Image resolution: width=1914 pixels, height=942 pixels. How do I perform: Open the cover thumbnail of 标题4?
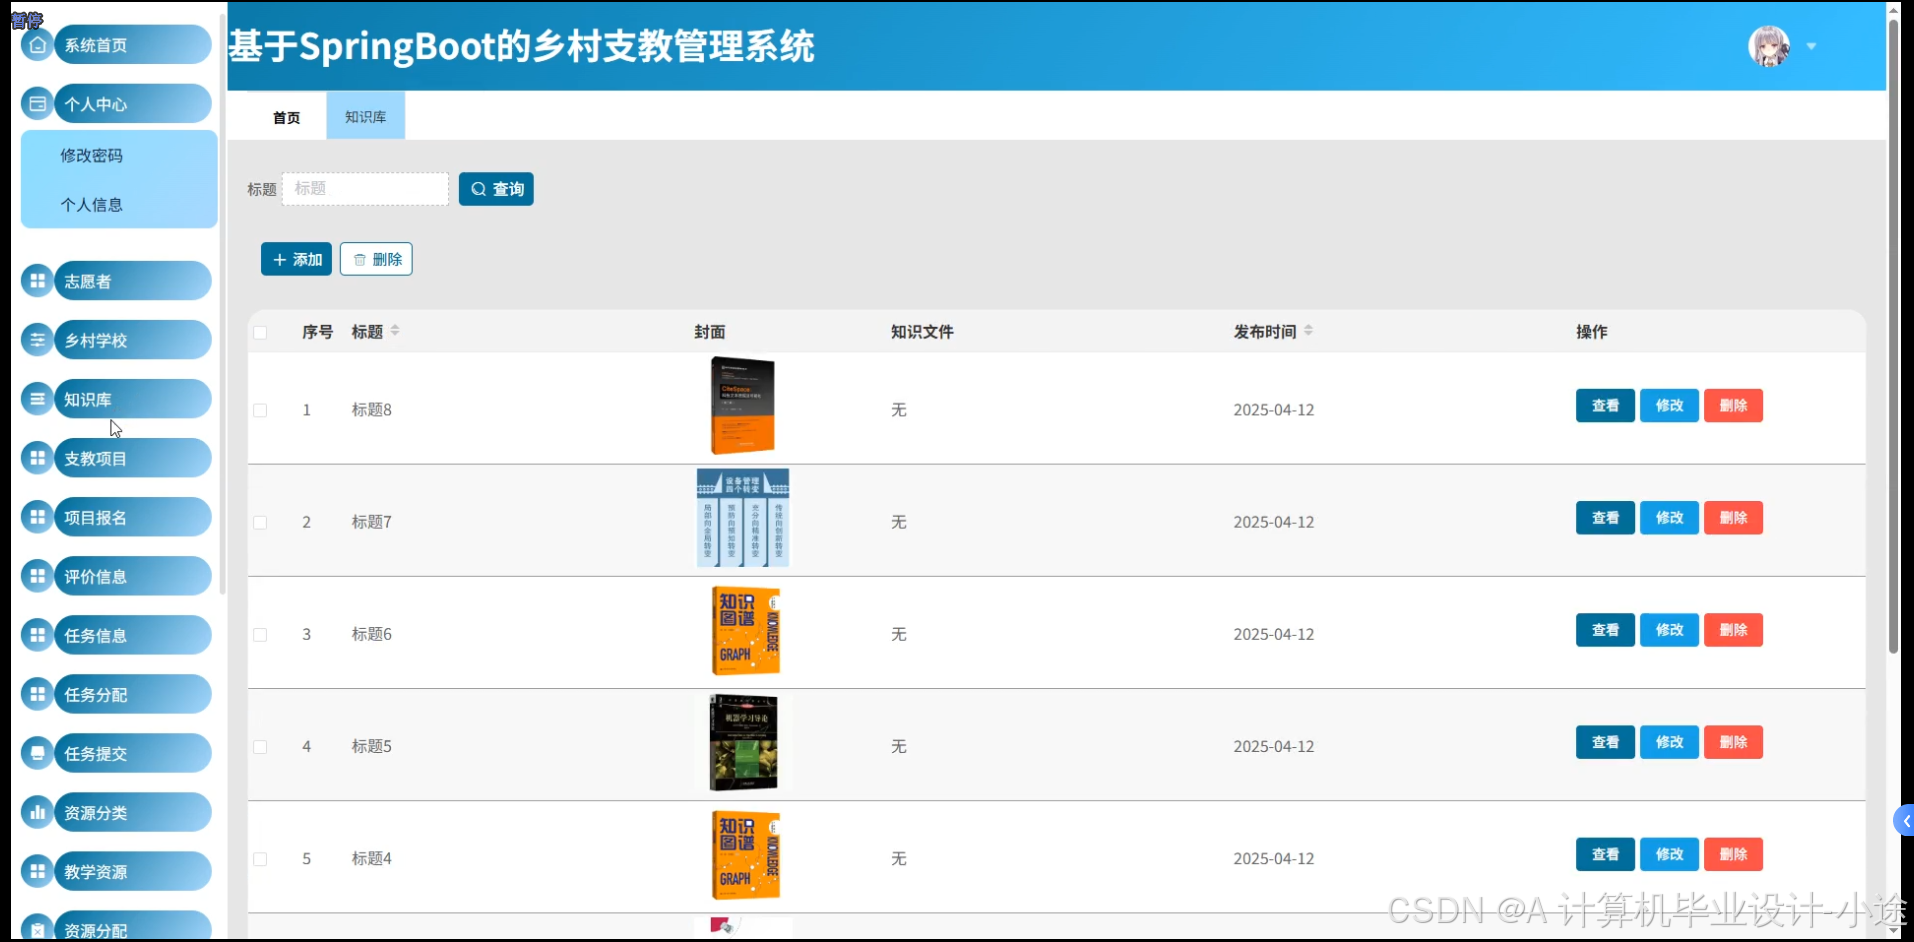(745, 854)
